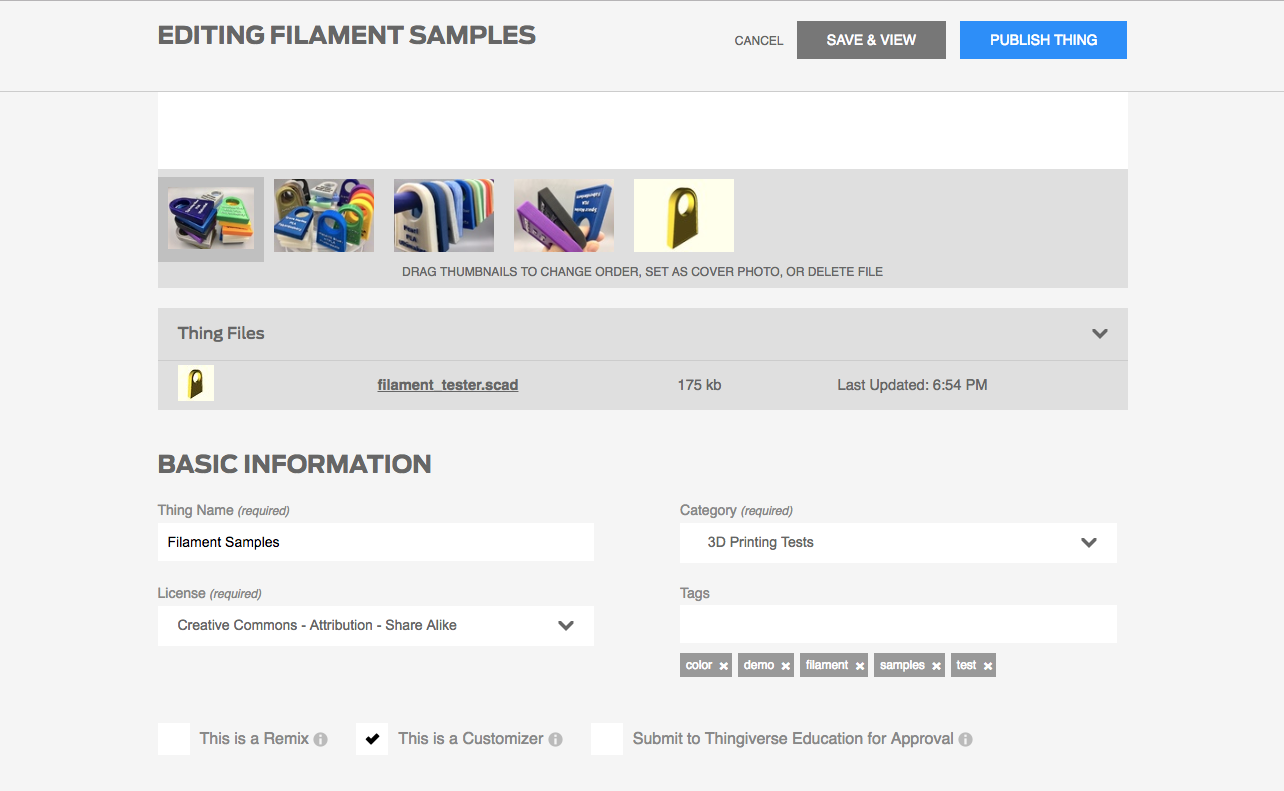Screen dimensions: 1284x791
Task: Remove the filament tag
Action: tap(860, 666)
